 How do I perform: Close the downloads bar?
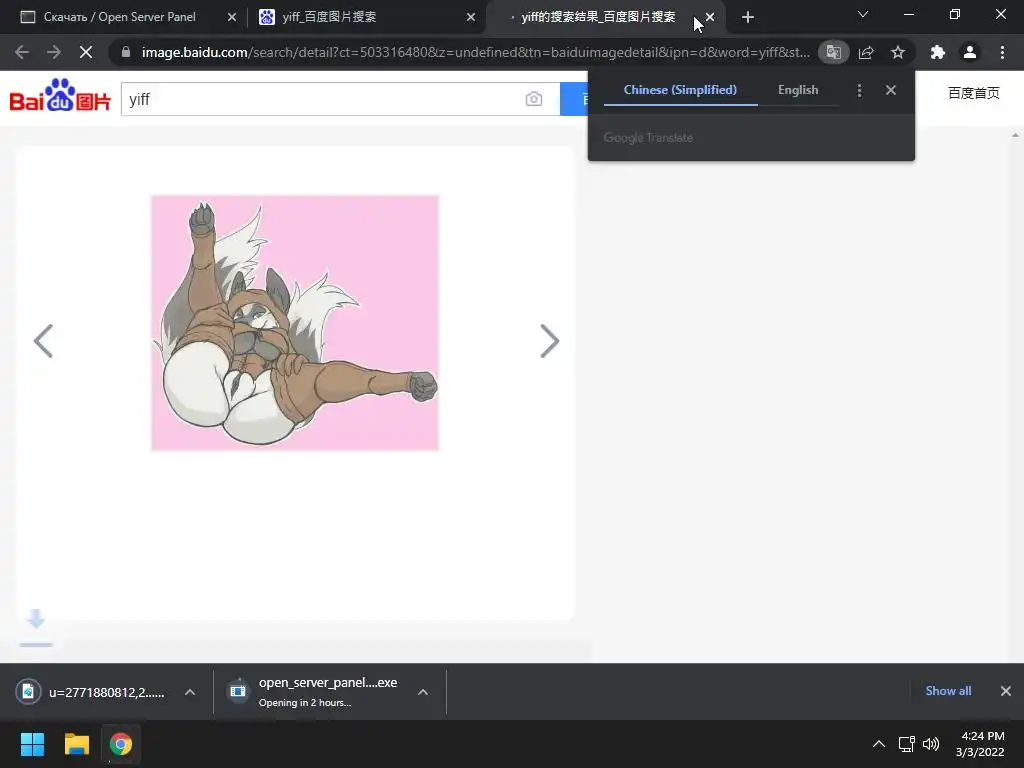[1006, 691]
